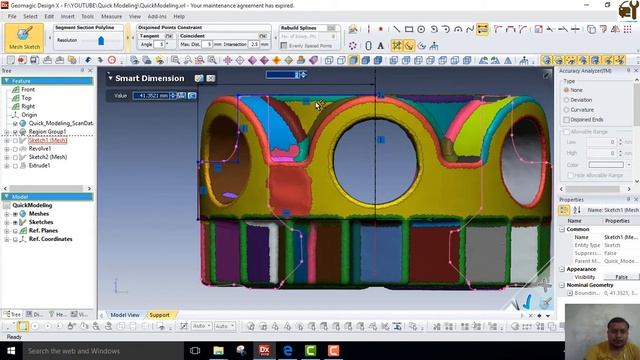This screenshot has width=640, height=360.
Task: Click the green Camtasia taskbar icon
Action: (x=311, y=350)
